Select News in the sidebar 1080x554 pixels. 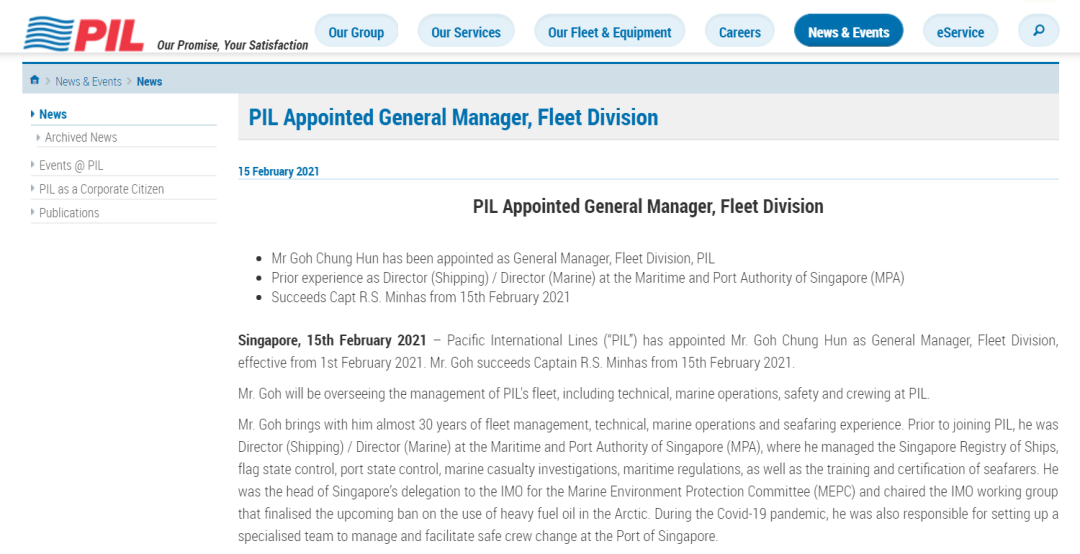click(x=53, y=114)
